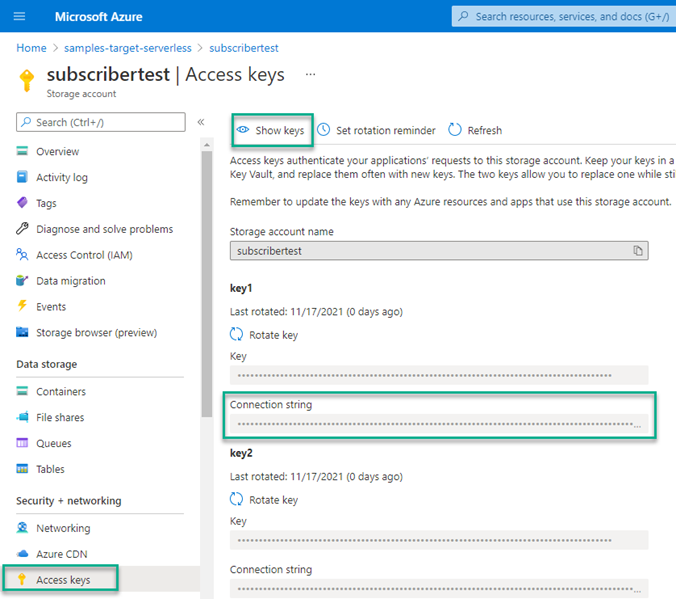Click the magnifier icon in global search

(x=463, y=16)
